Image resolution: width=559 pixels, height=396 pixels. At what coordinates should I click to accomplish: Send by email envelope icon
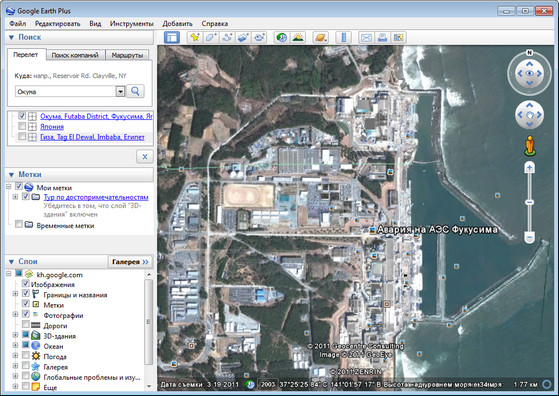[x=366, y=37]
